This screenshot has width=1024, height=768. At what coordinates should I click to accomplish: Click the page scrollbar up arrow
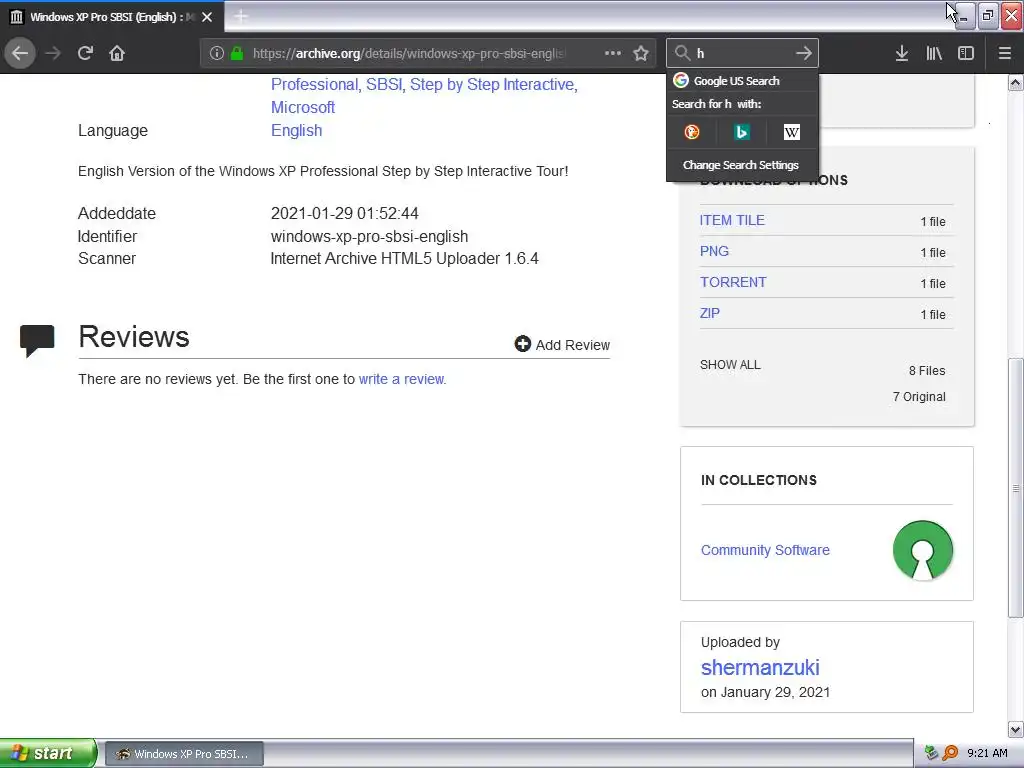click(x=1016, y=82)
